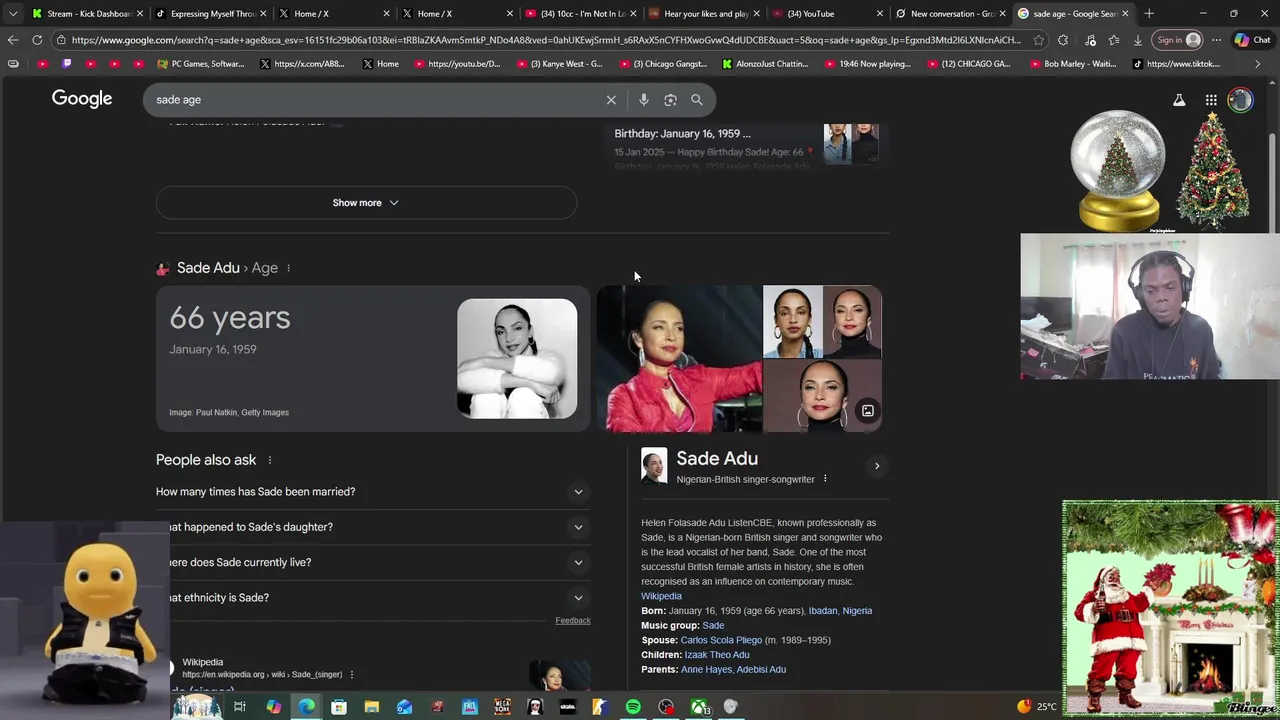Open the Kanye West bookmark
This screenshot has width=1280, height=720.
(560, 64)
